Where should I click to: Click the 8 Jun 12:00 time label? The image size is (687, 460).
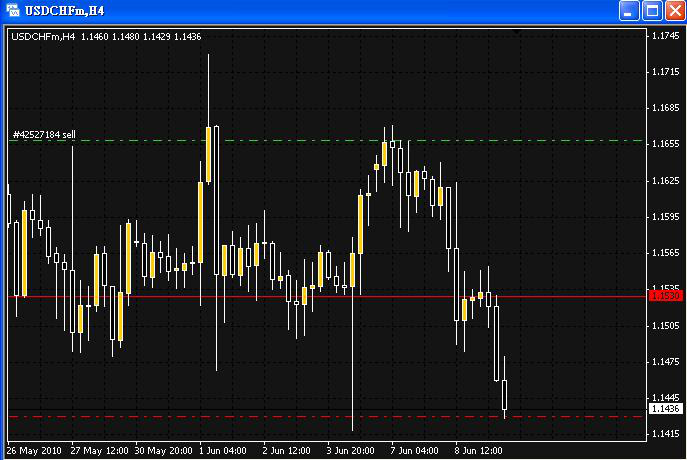click(x=478, y=451)
